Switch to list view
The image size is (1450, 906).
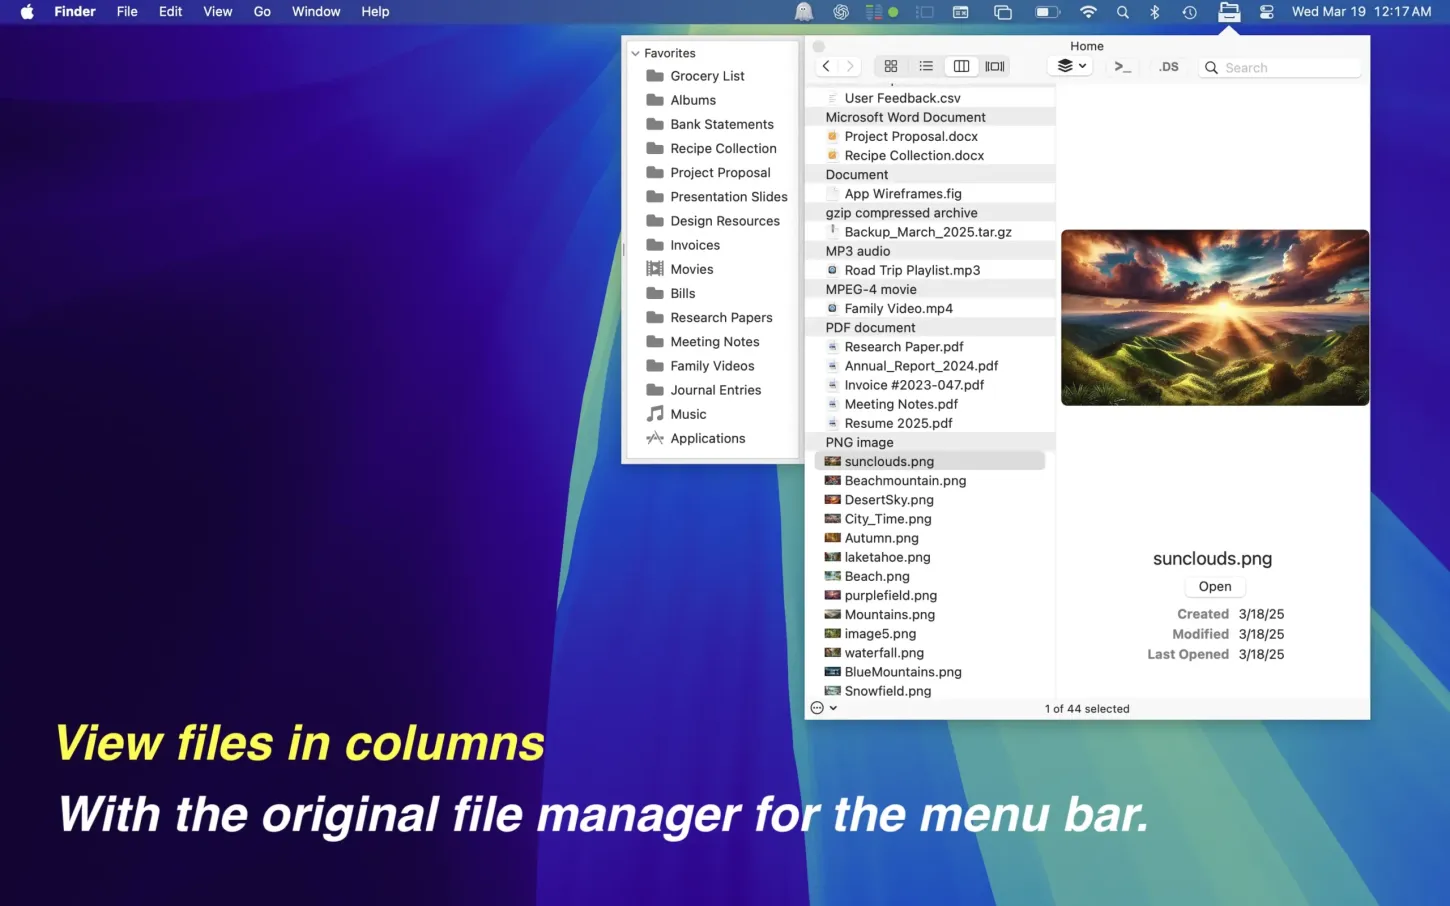click(x=926, y=67)
